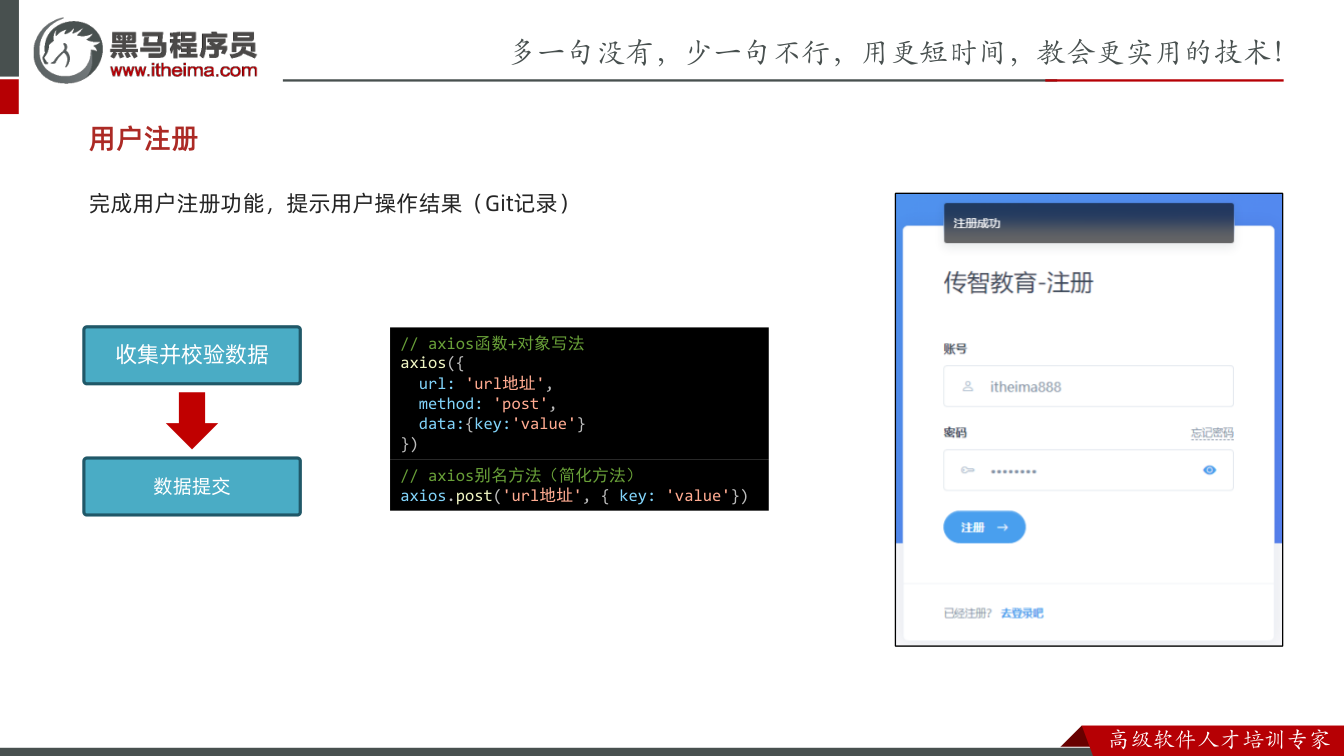Click the itheima horse logo icon
1344x756 pixels.
click(68, 50)
